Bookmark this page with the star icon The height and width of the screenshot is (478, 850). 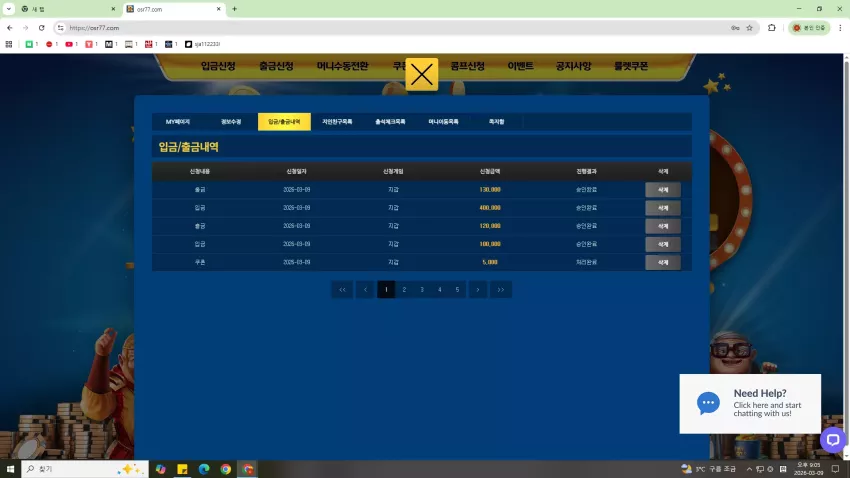click(749, 28)
